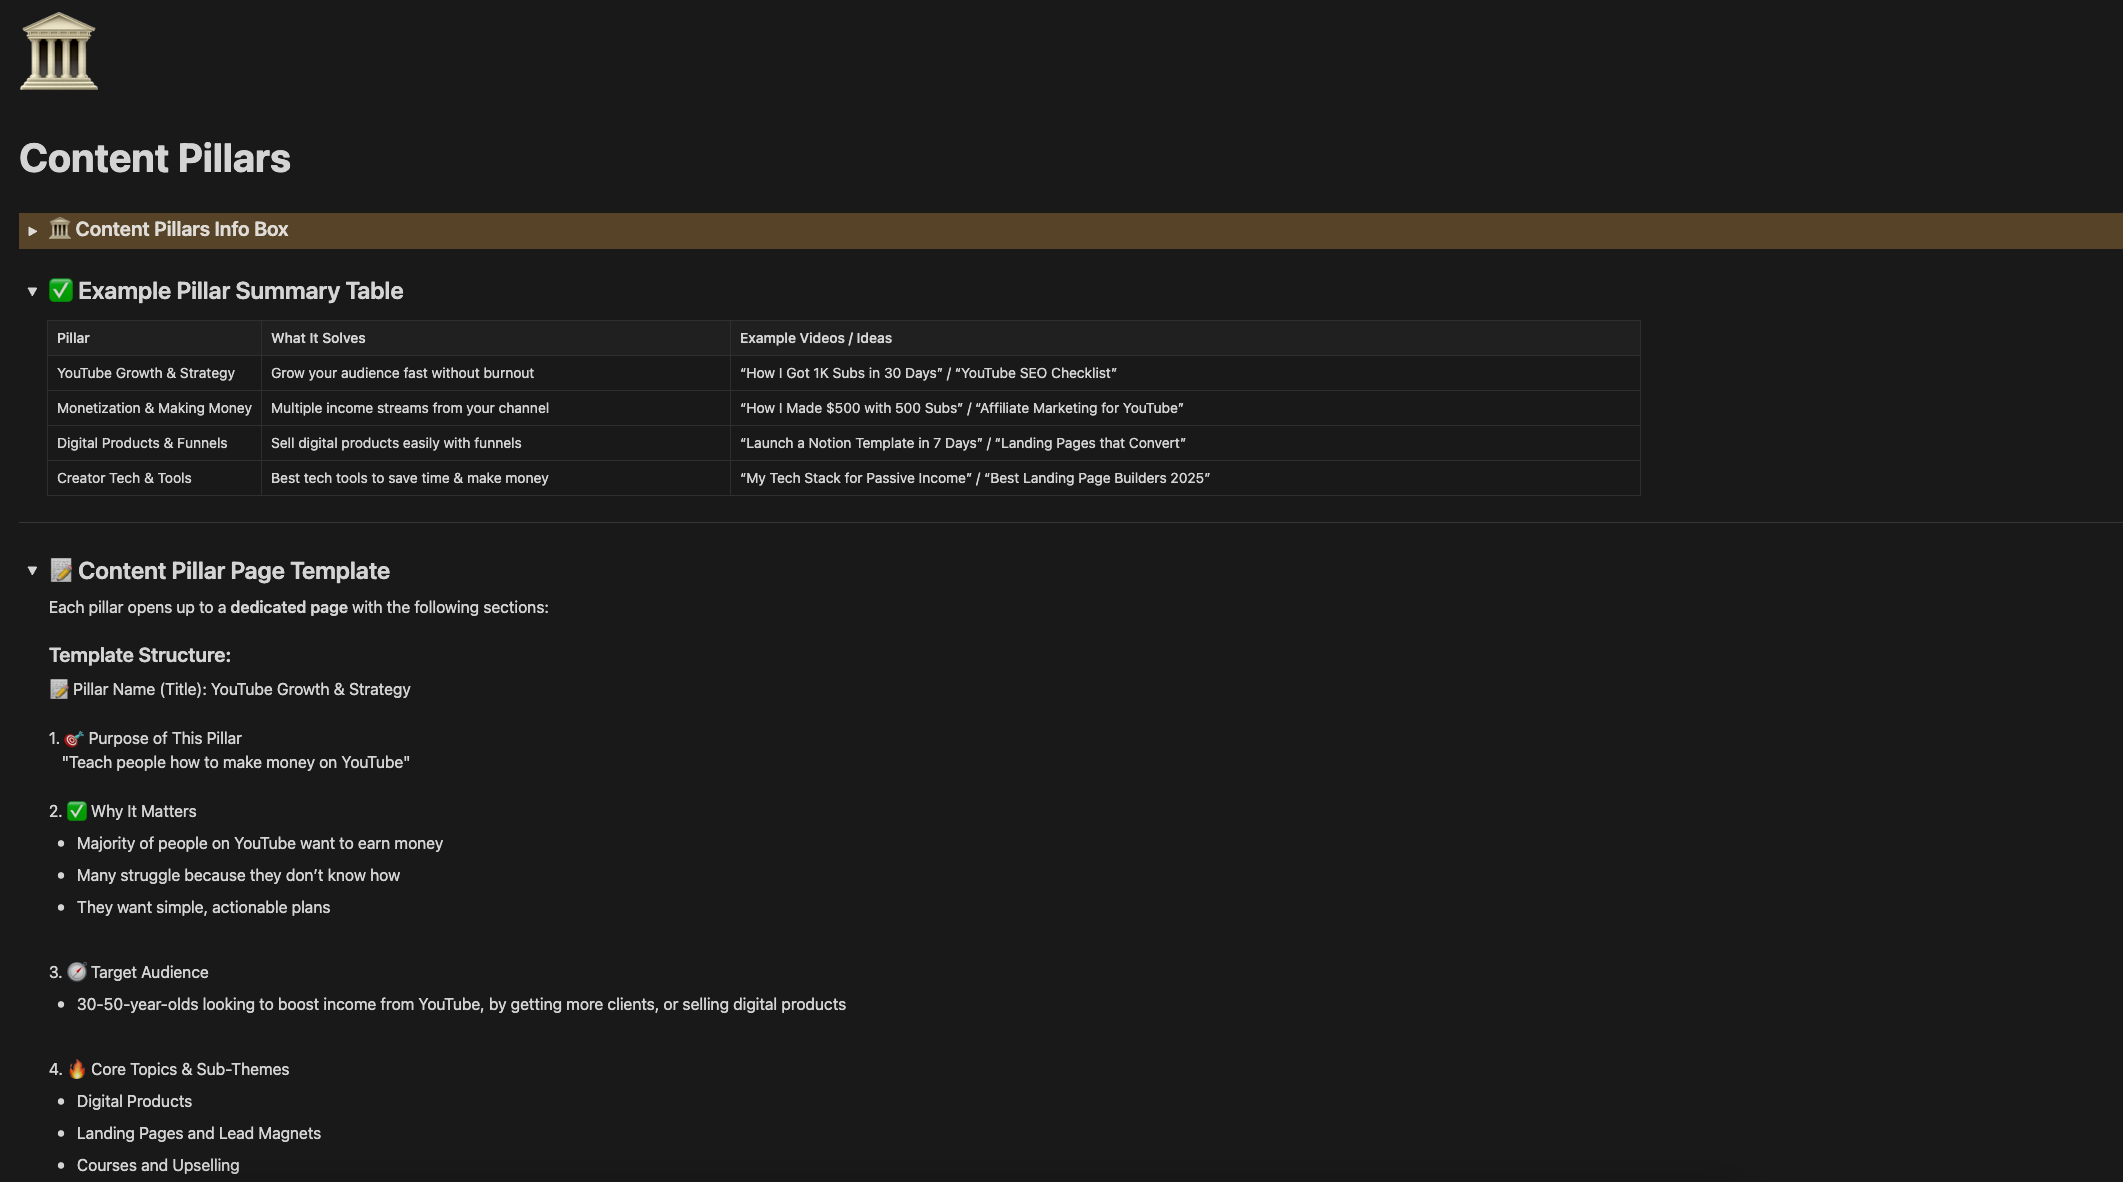Select the What It Solves header cell
Viewport: 2123px width, 1182px height.
coord(318,339)
